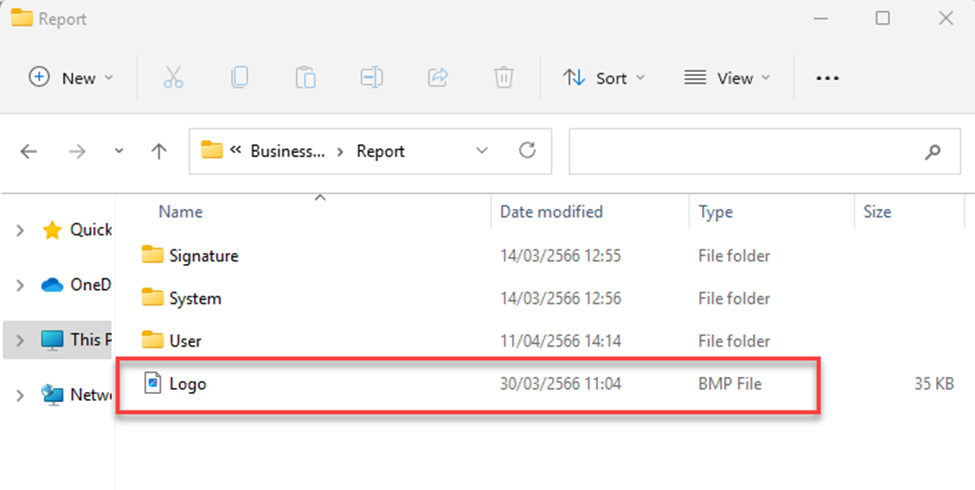
Task: Click the Share icon in toolbar
Action: click(438, 77)
